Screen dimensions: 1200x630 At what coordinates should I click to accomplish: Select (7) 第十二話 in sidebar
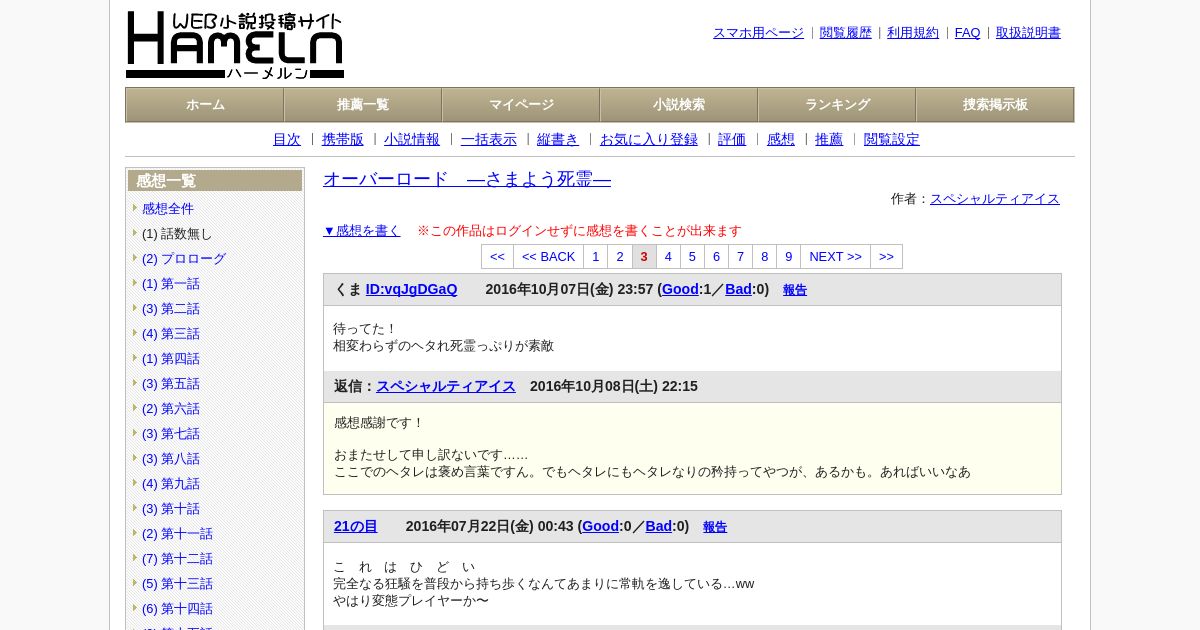coord(177,559)
